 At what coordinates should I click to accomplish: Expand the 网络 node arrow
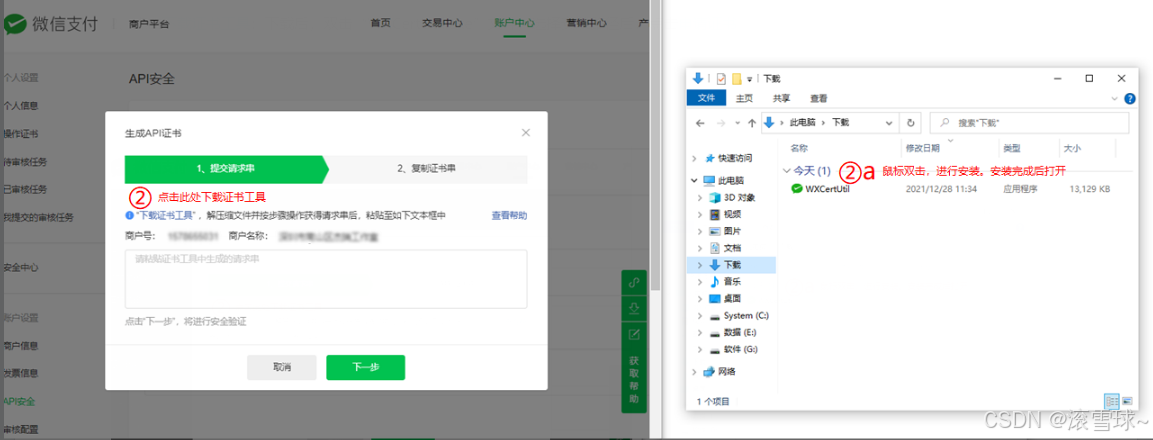pyautogui.click(x=695, y=372)
